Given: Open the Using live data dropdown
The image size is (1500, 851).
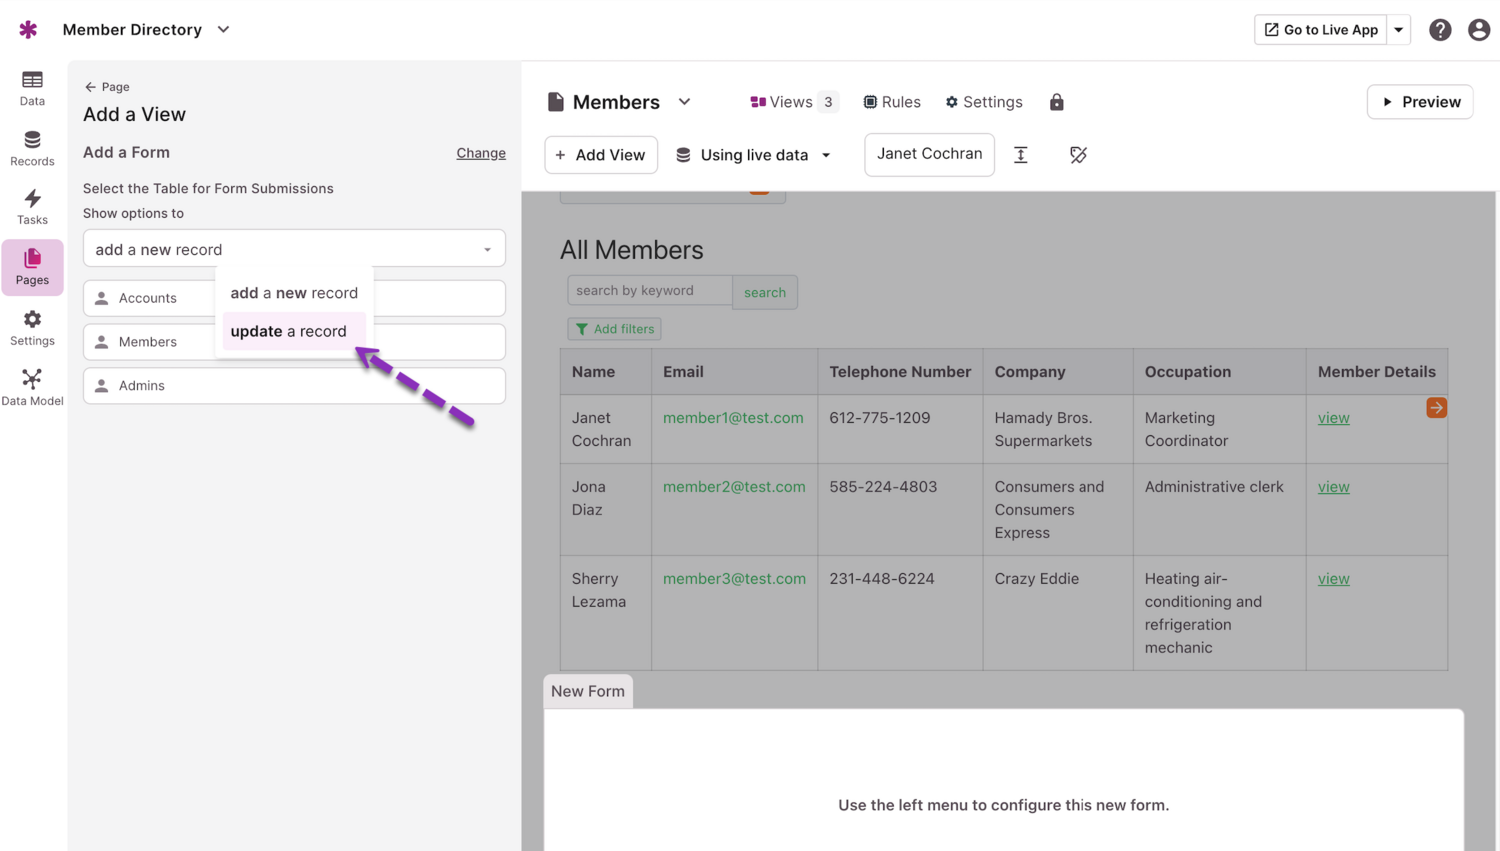Looking at the screenshot, I should pos(754,155).
